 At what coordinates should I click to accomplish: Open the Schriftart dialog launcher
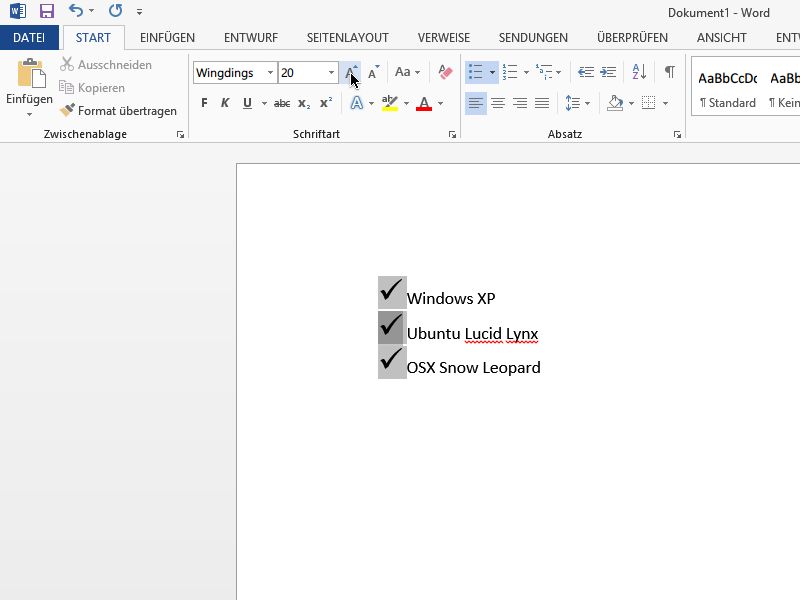pyautogui.click(x=452, y=134)
